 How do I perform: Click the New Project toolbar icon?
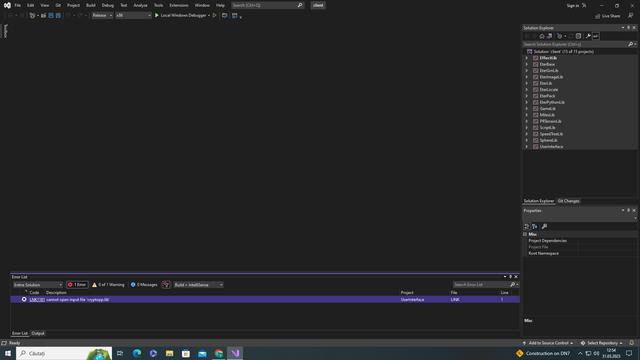point(33,16)
